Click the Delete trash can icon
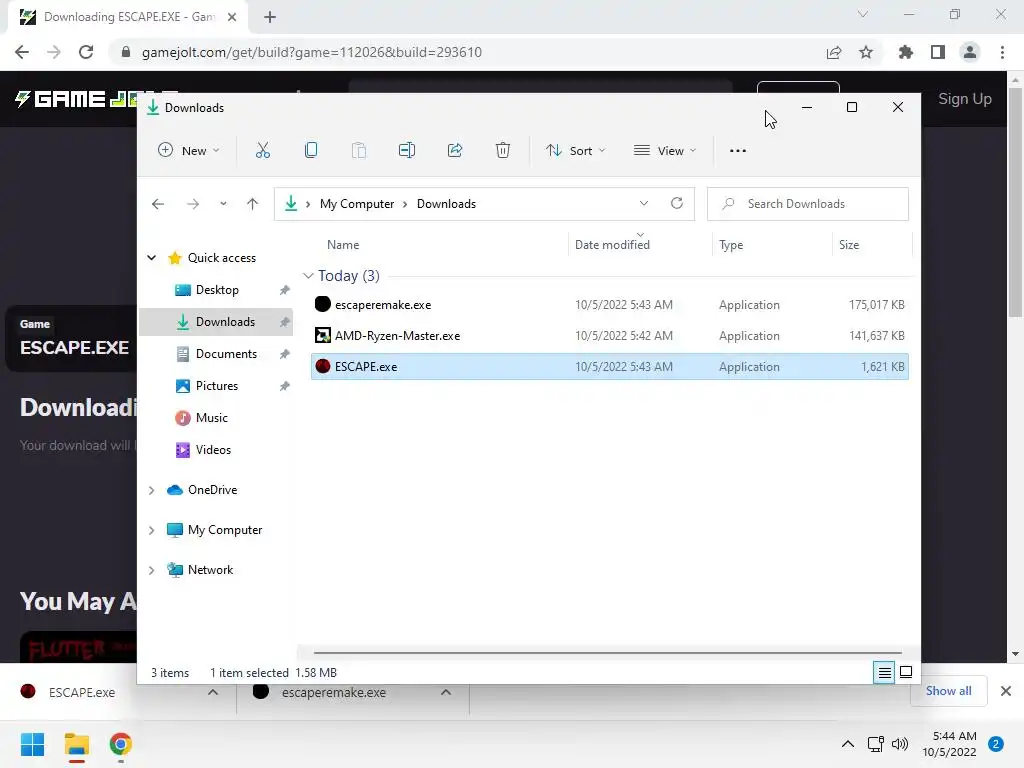Image resolution: width=1024 pixels, height=768 pixels. (502, 150)
